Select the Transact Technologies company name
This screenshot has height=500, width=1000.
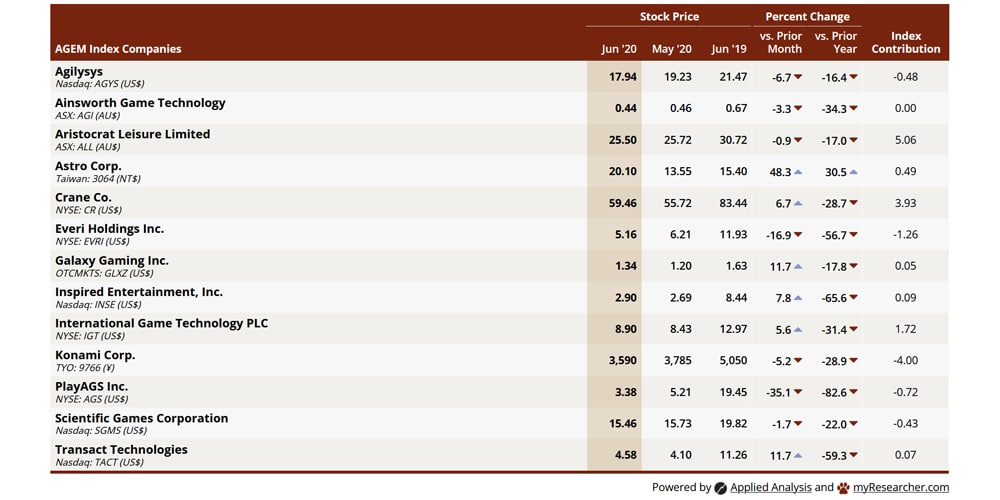click(x=121, y=449)
